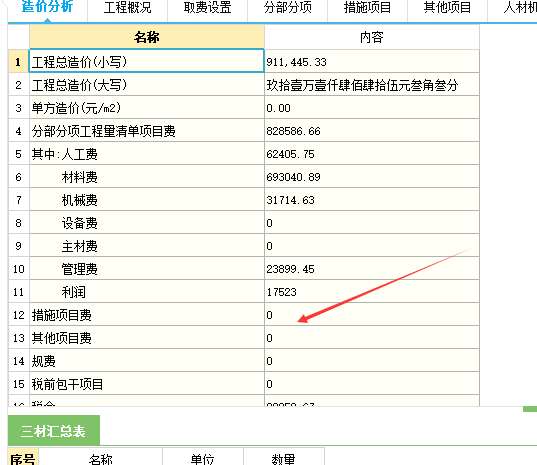Click the 0 value for 主材费
This screenshot has height=465, width=537.
coord(372,246)
